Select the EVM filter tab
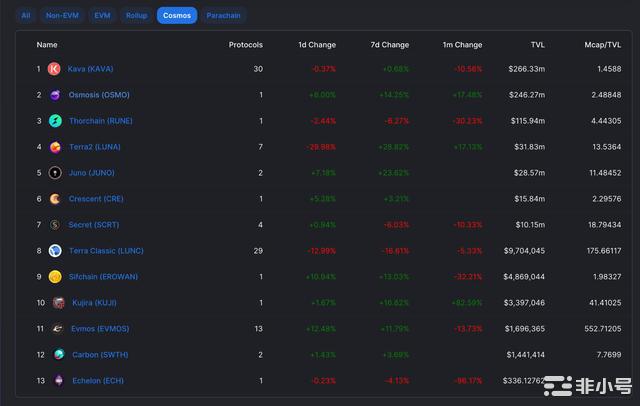The image size is (640, 406). click(102, 16)
